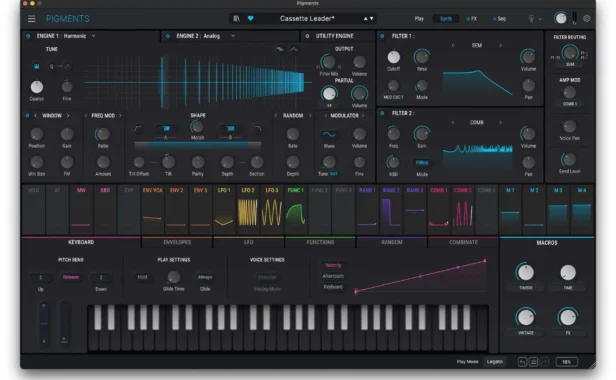Click the Shape morph horizontal slider bar
This screenshot has height=380, width=616.
tap(198, 145)
